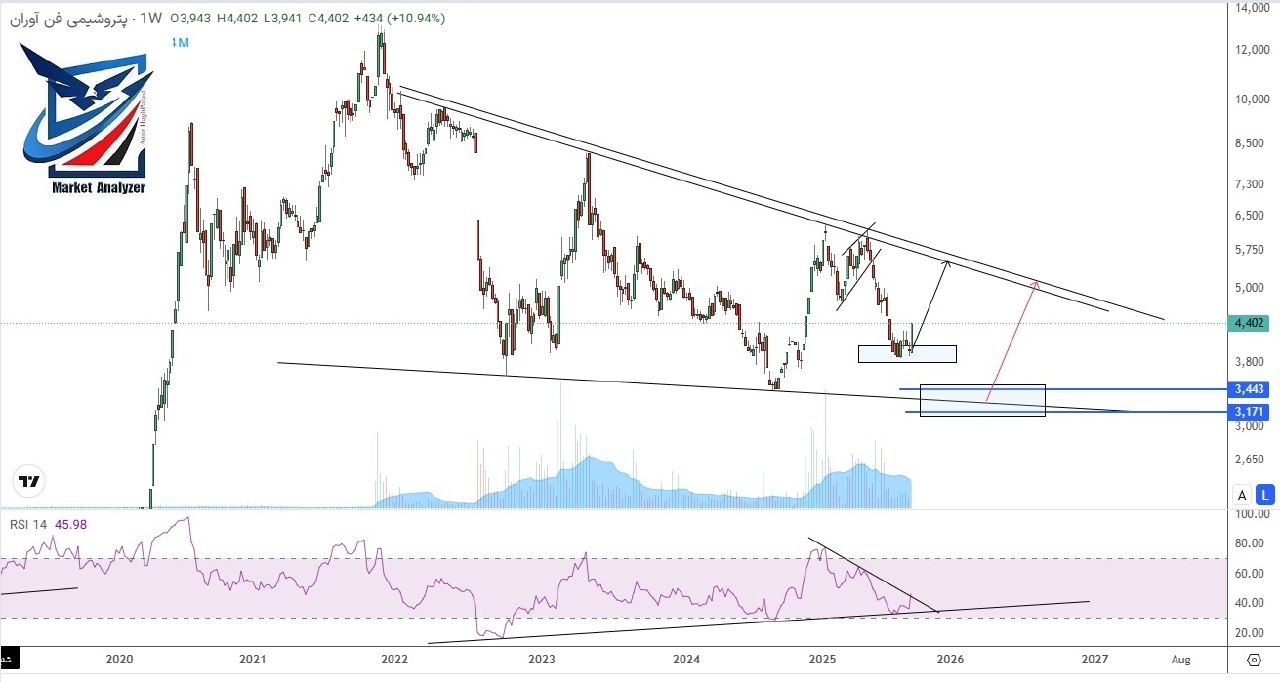Click the 2026 label on time axis

click(x=950, y=660)
